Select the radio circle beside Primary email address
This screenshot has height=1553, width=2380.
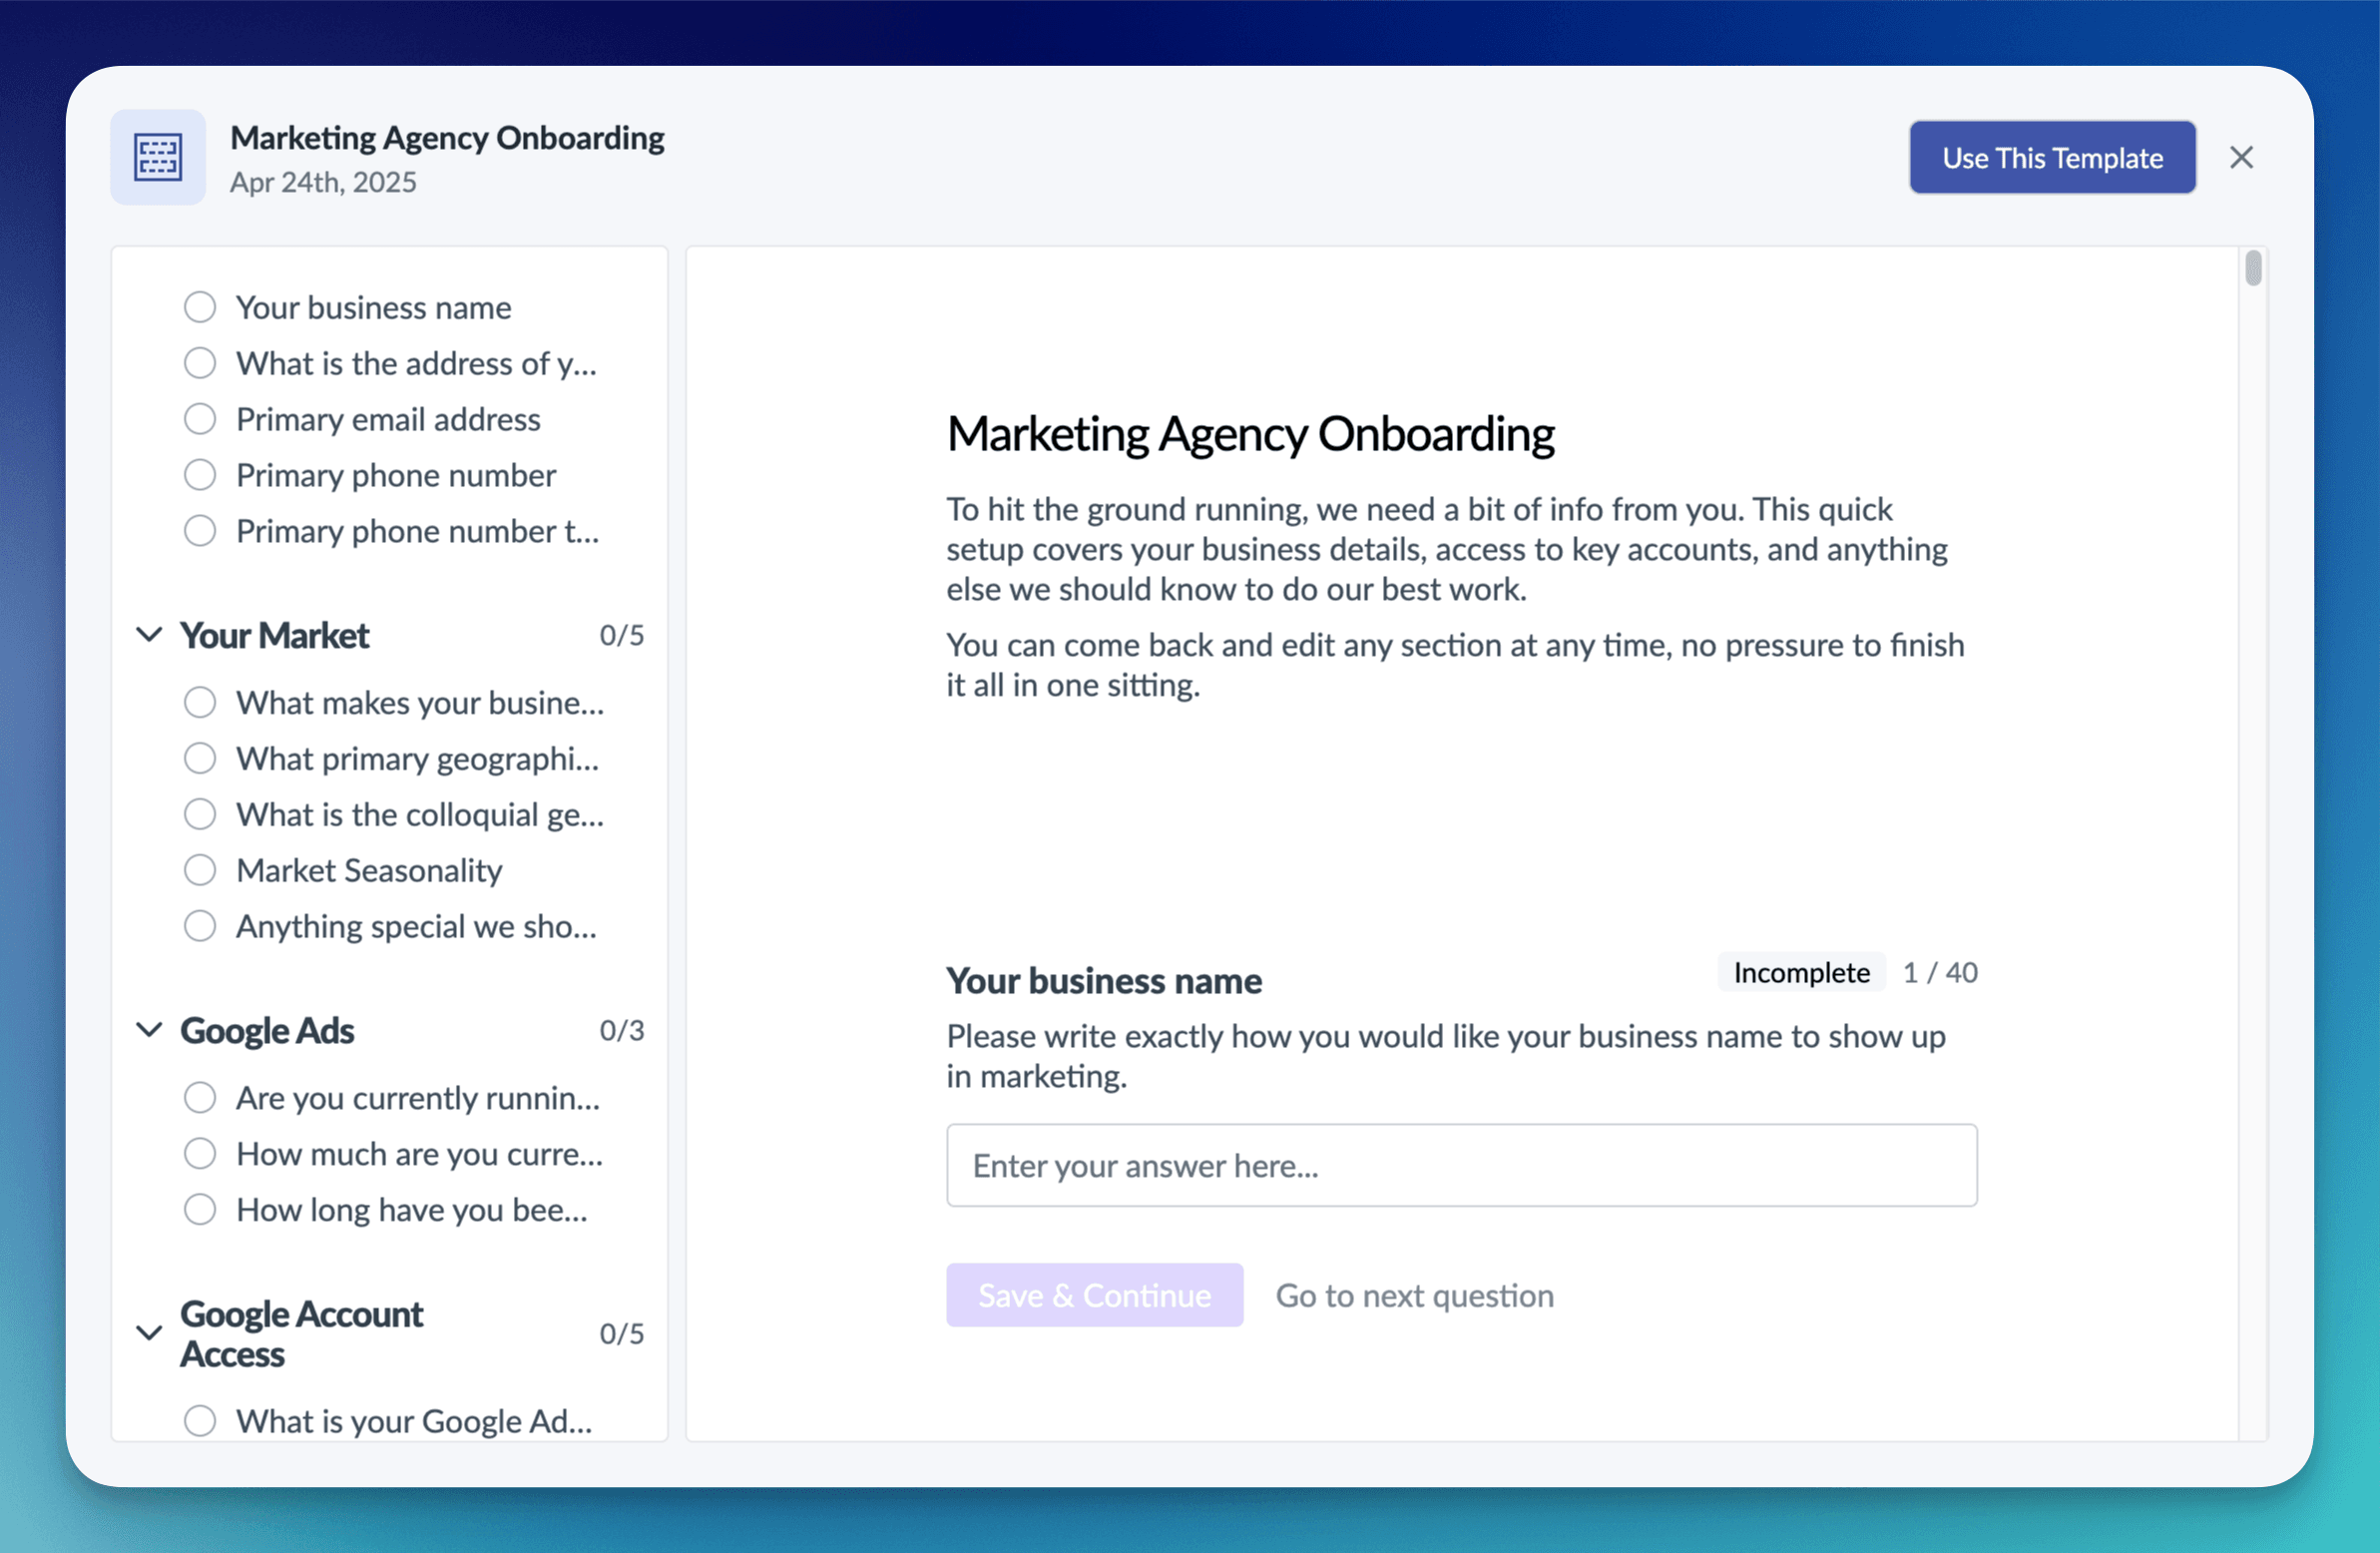point(200,419)
